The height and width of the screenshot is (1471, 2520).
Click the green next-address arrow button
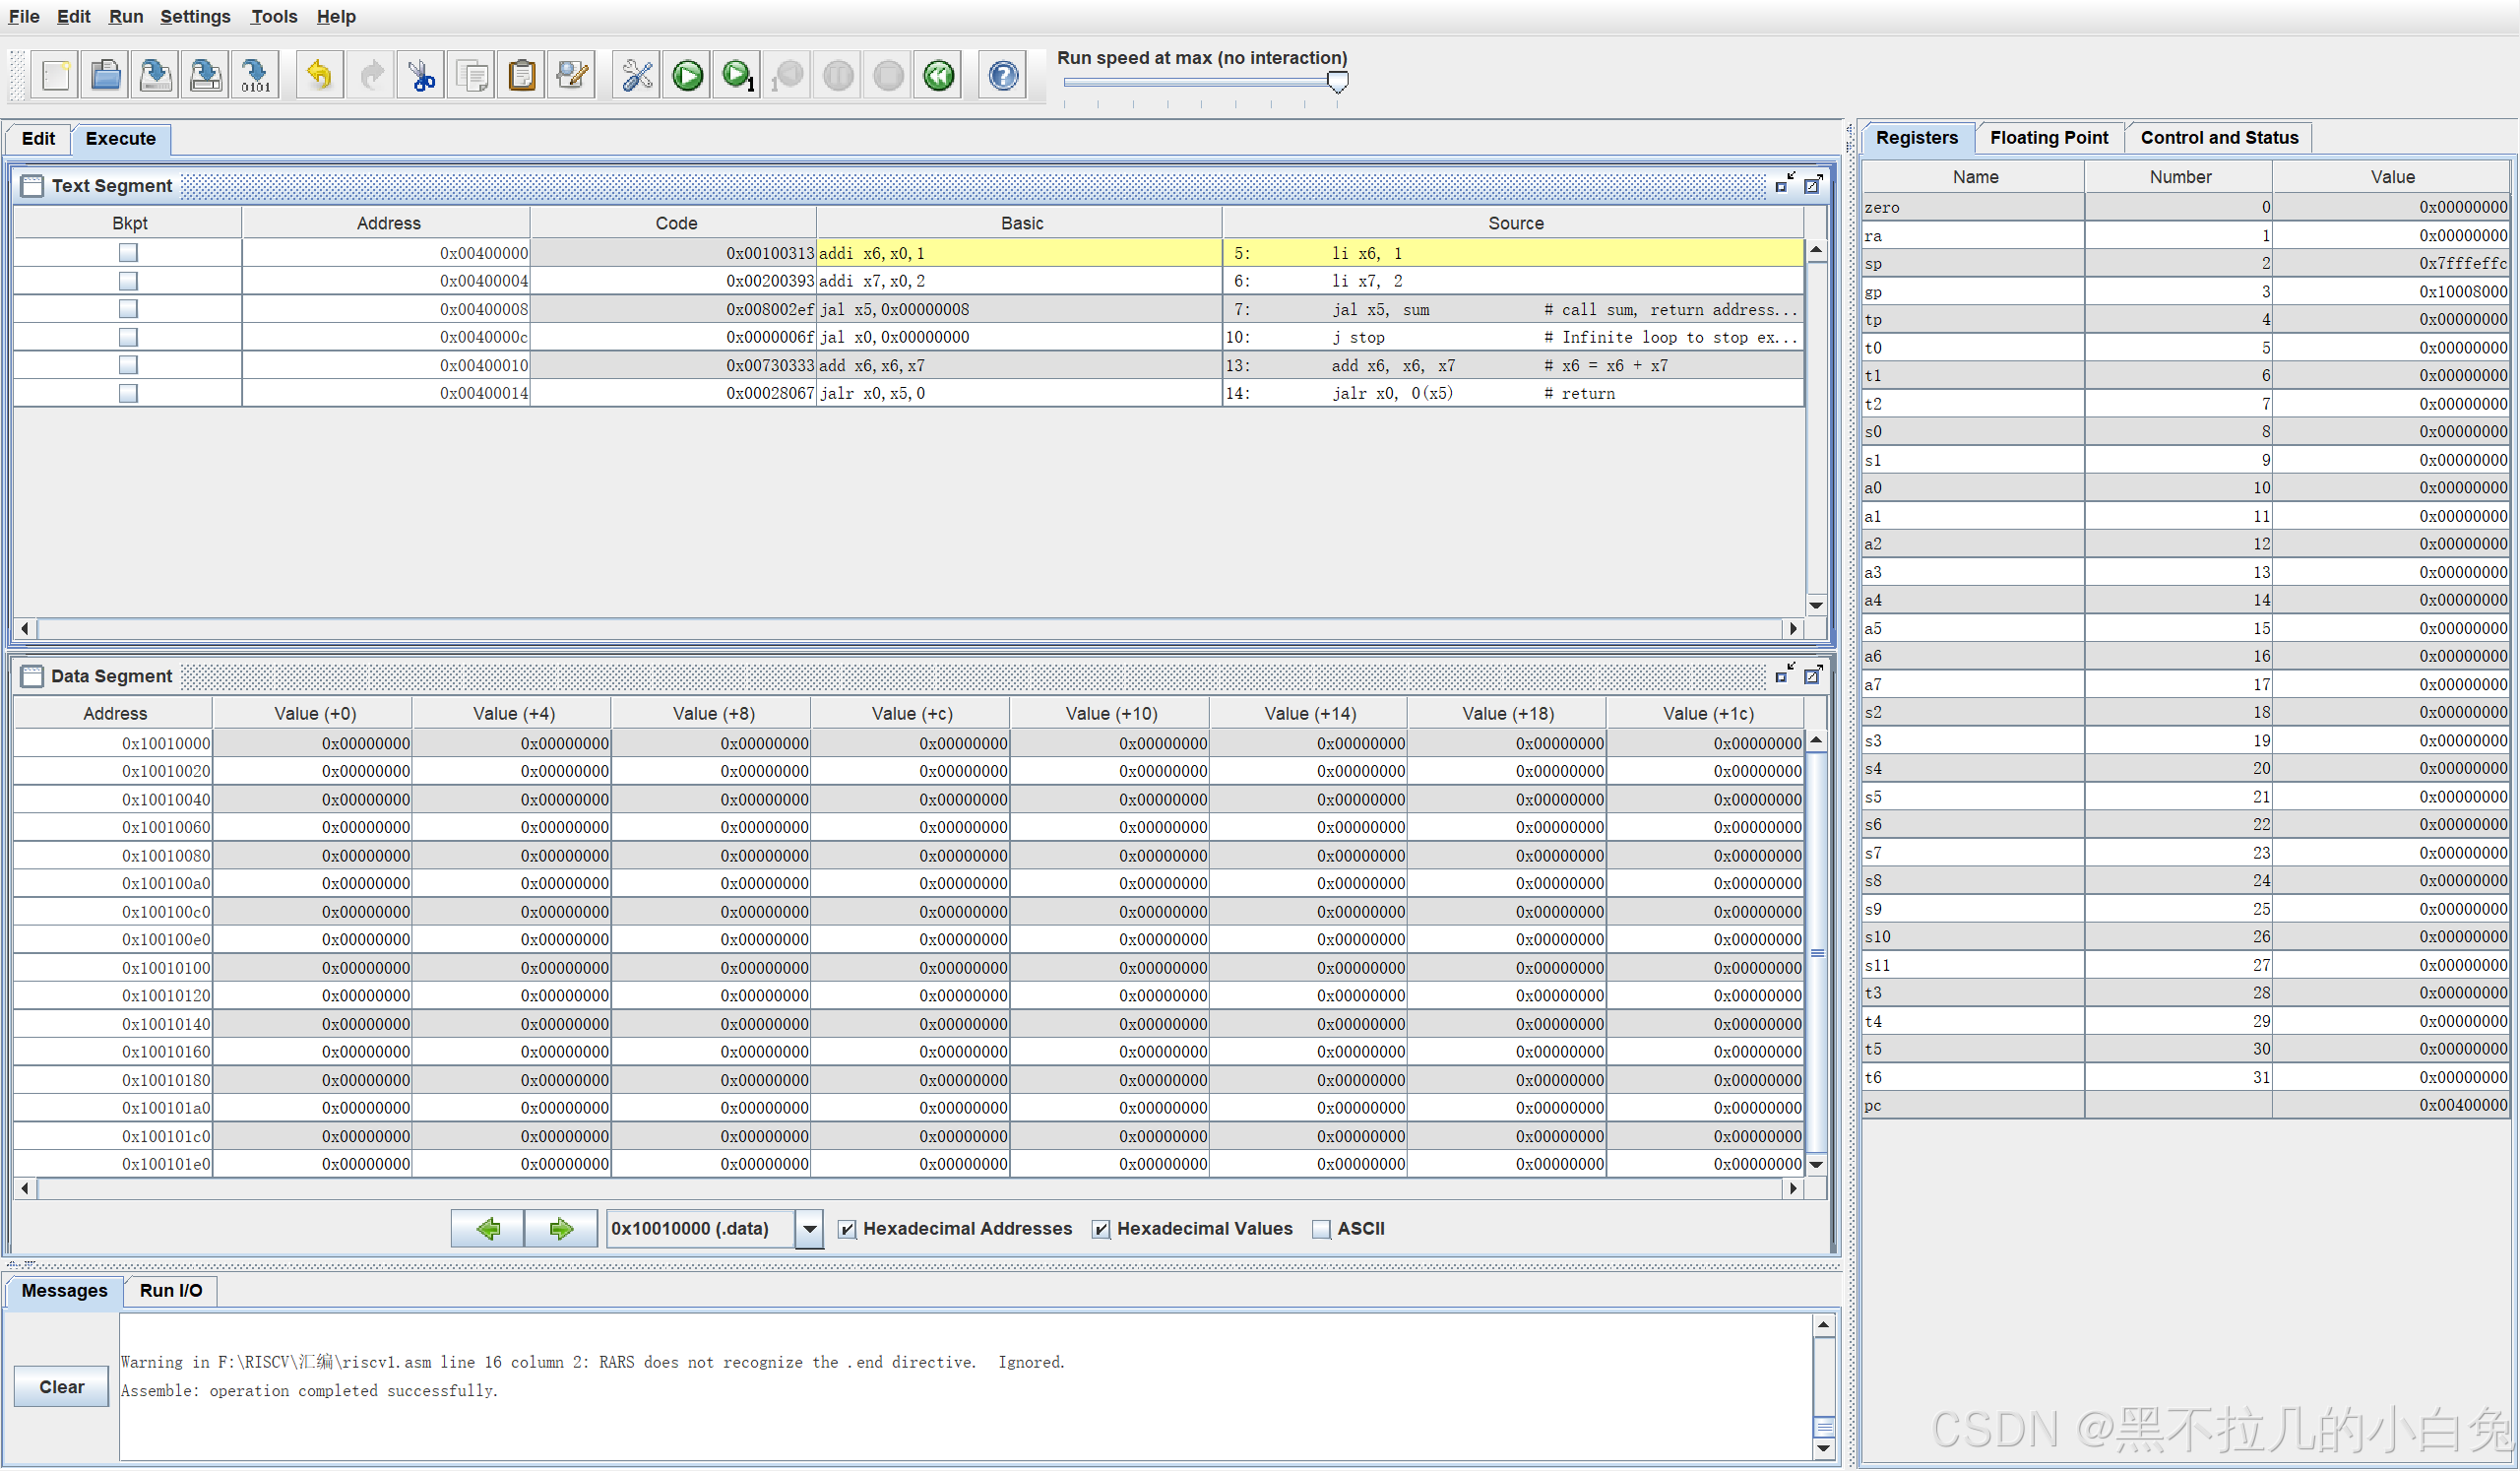[561, 1229]
